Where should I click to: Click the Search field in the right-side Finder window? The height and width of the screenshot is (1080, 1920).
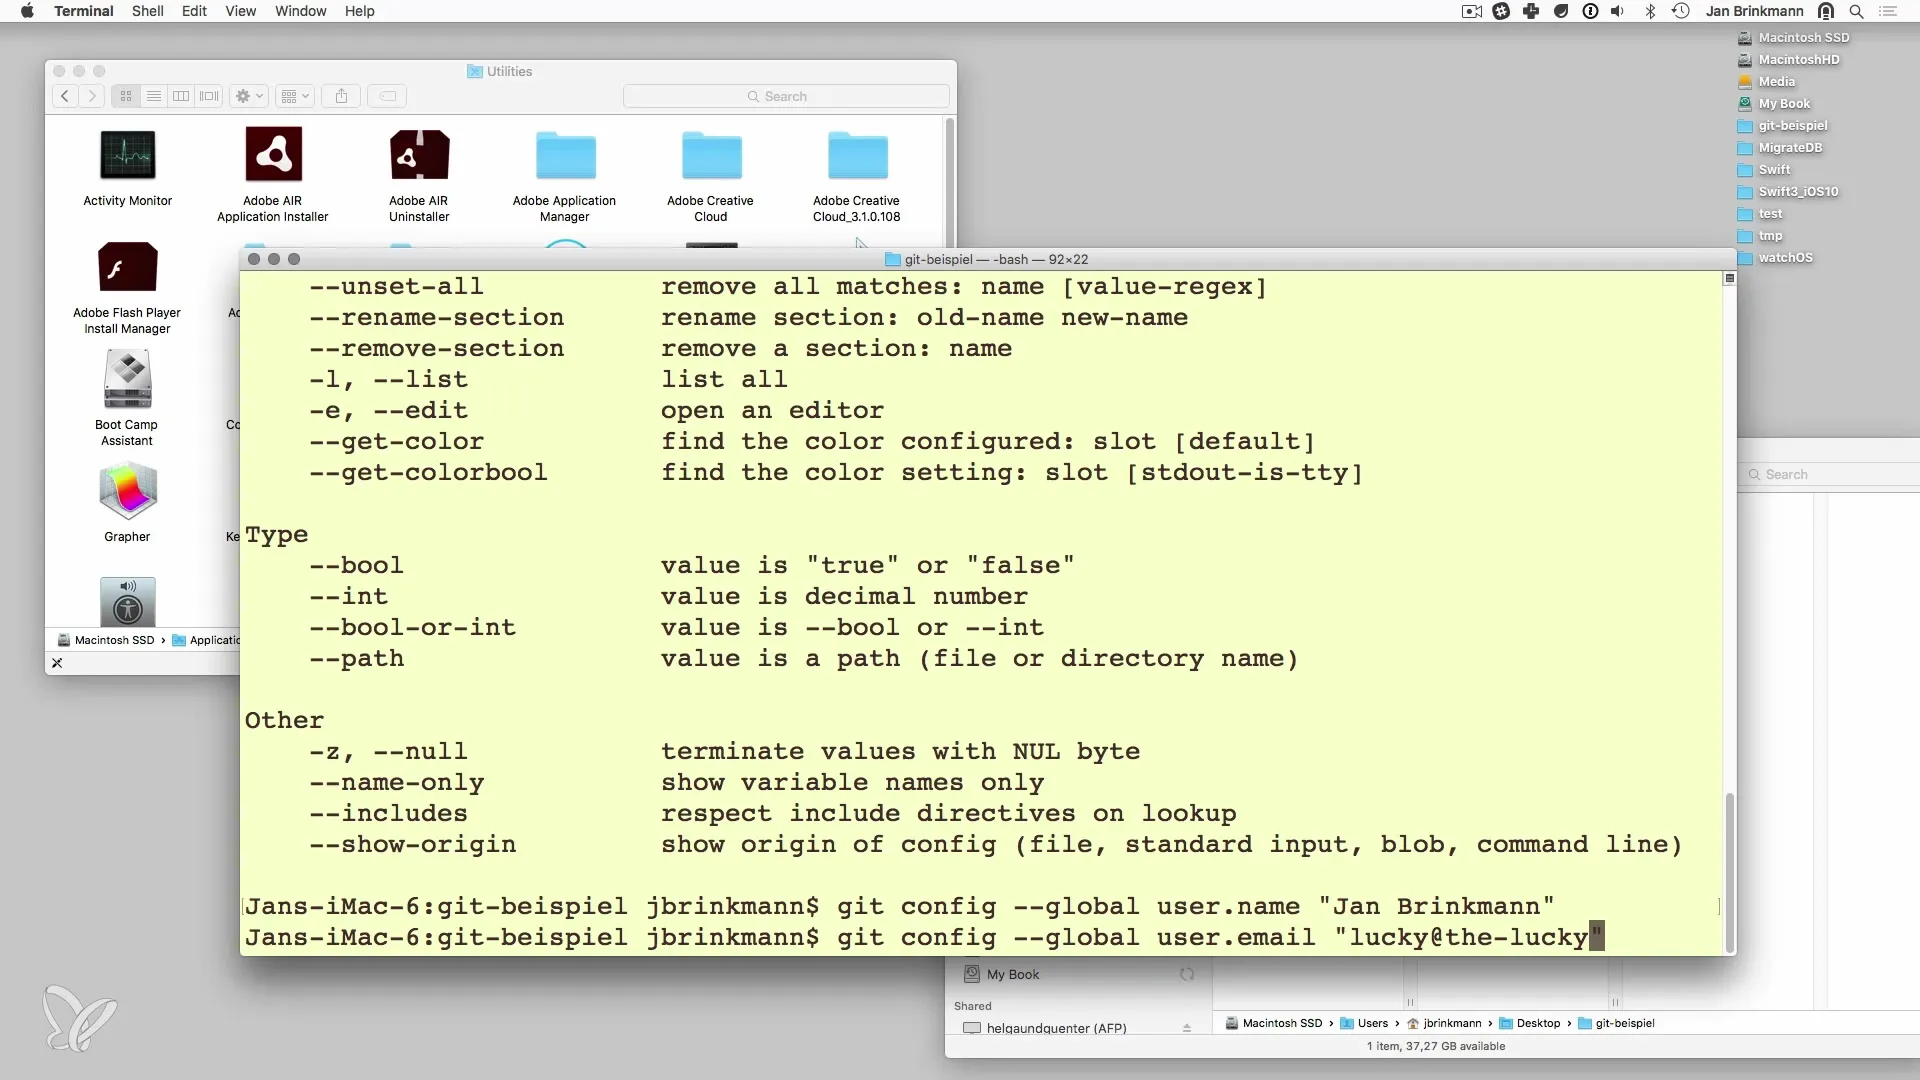point(1830,474)
